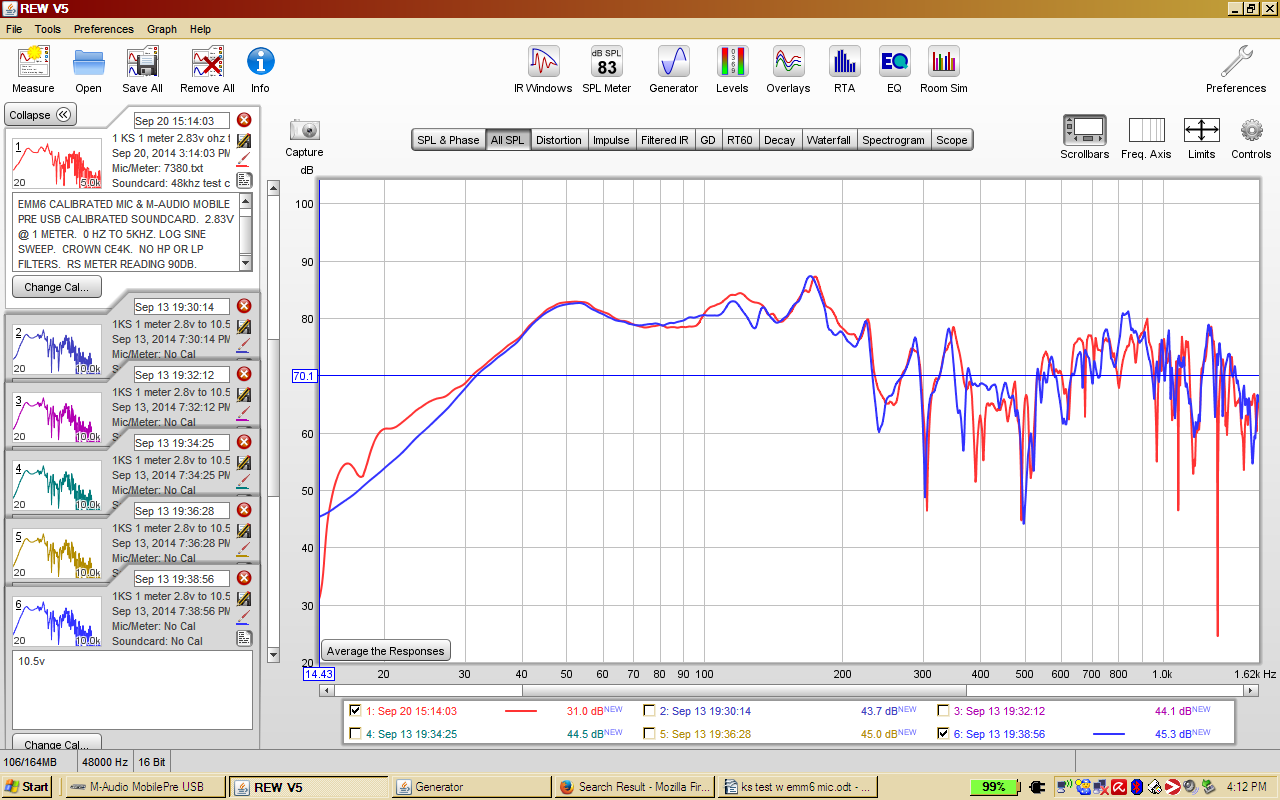1280x800 pixels.
Task: Open the Preferences menu
Action: [x=103, y=29]
